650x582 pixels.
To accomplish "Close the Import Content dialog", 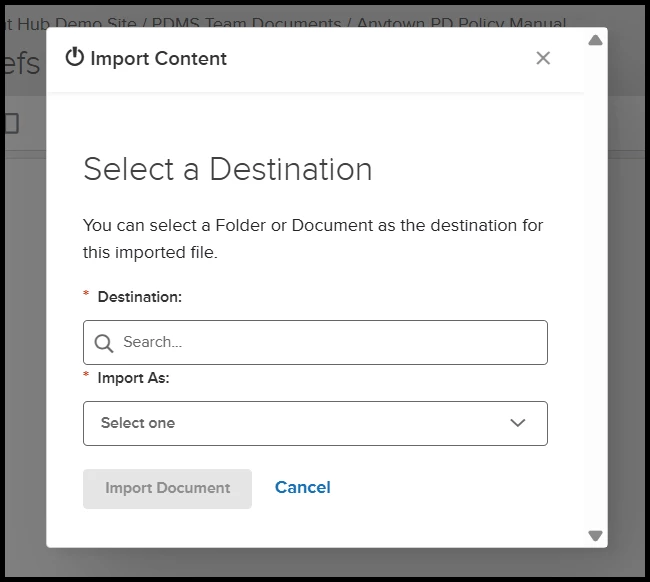I will [543, 58].
